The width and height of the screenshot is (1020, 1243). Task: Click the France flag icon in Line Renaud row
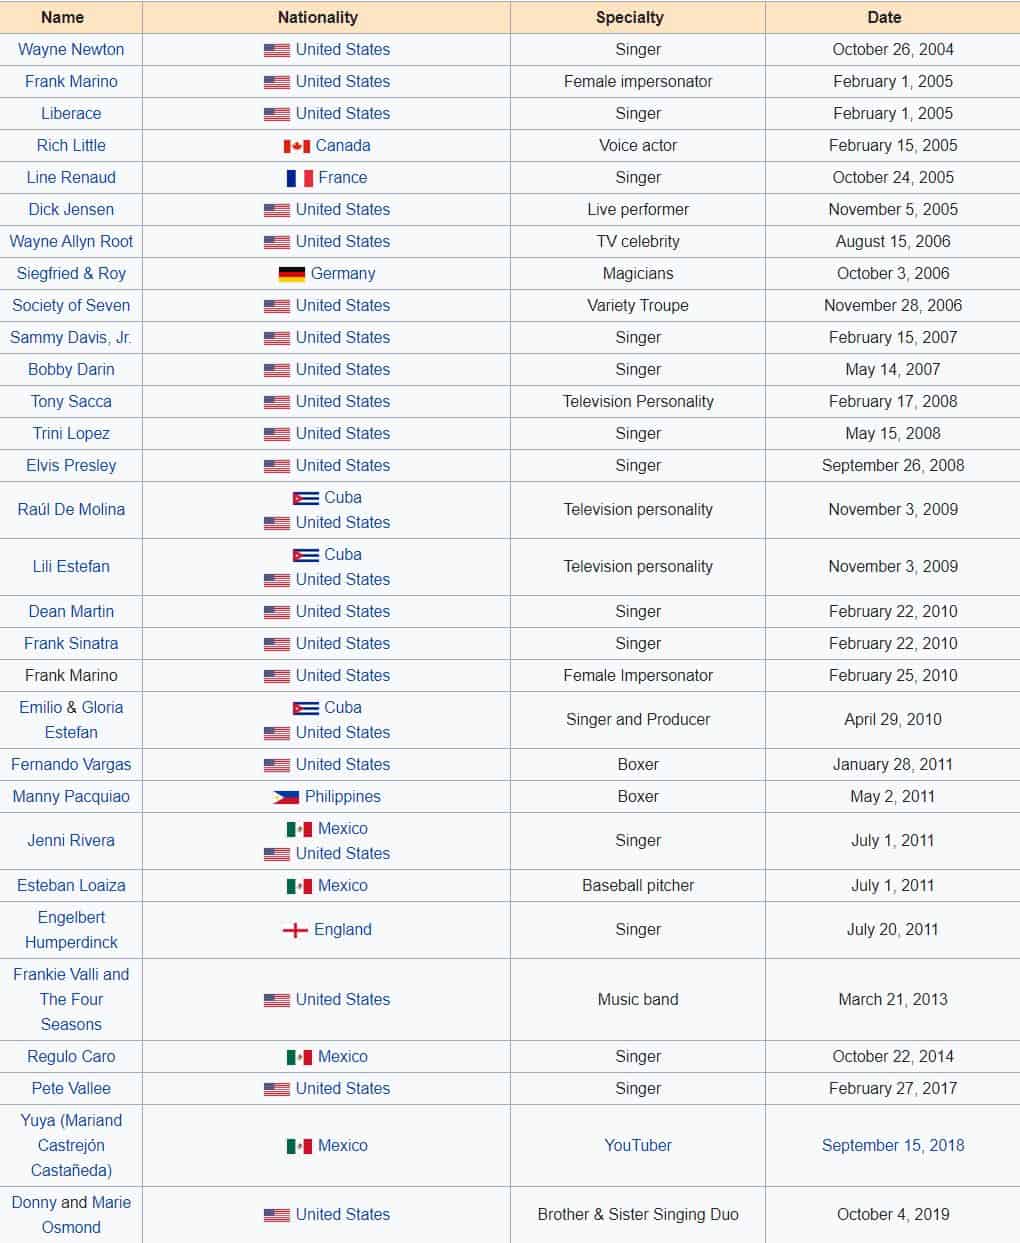click(299, 178)
